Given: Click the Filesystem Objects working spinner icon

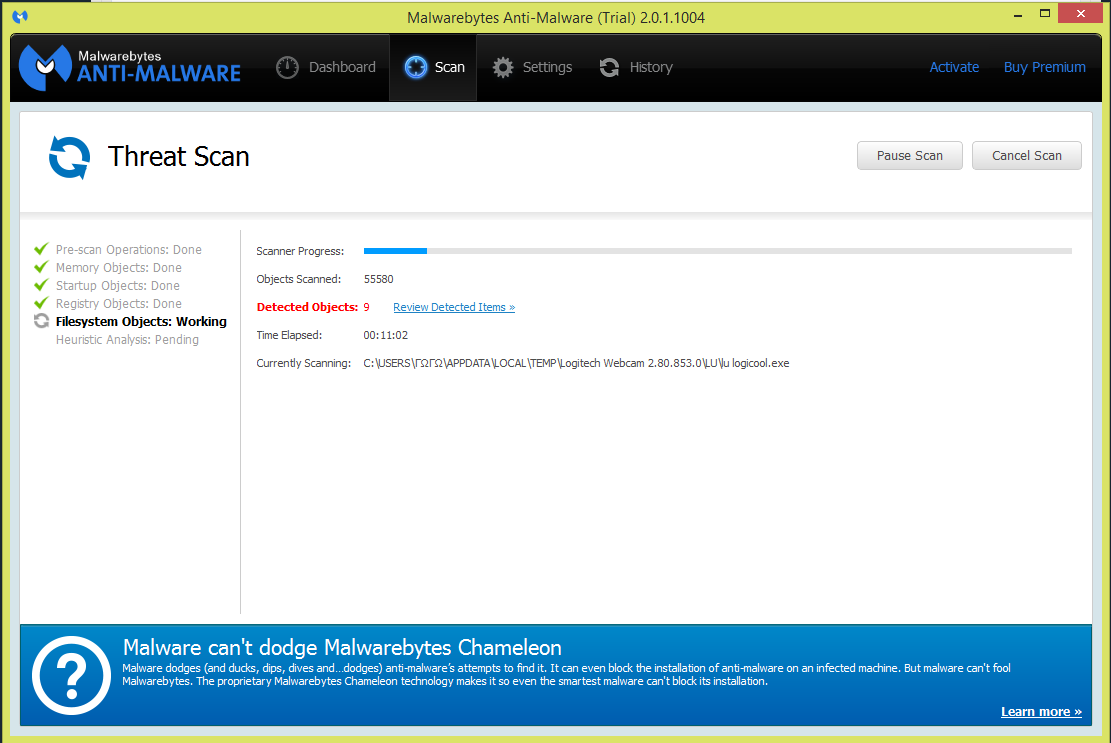Looking at the screenshot, I should tap(41, 321).
